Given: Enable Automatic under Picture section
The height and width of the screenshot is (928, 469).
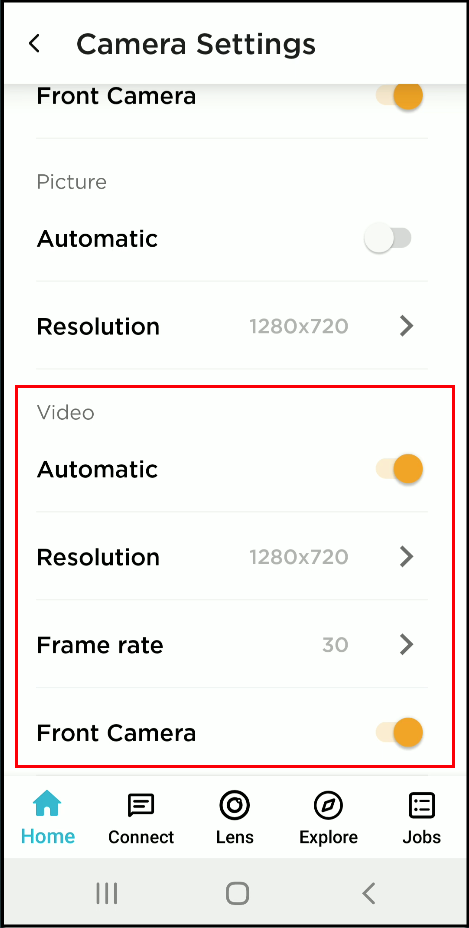Looking at the screenshot, I should click(388, 239).
